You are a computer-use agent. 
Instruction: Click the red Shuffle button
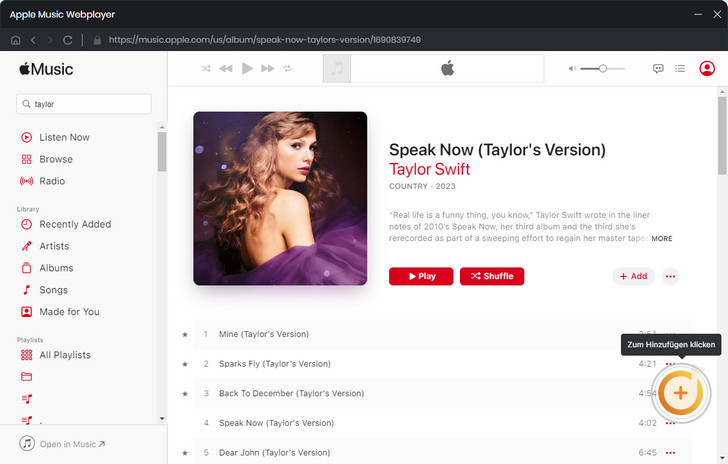[x=492, y=276]
